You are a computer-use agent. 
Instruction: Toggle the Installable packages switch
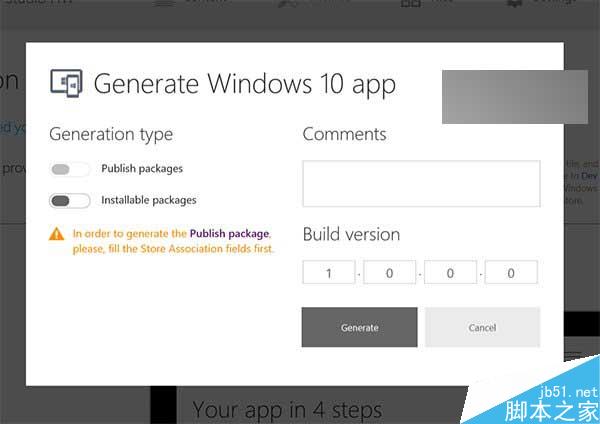[69, 200]
